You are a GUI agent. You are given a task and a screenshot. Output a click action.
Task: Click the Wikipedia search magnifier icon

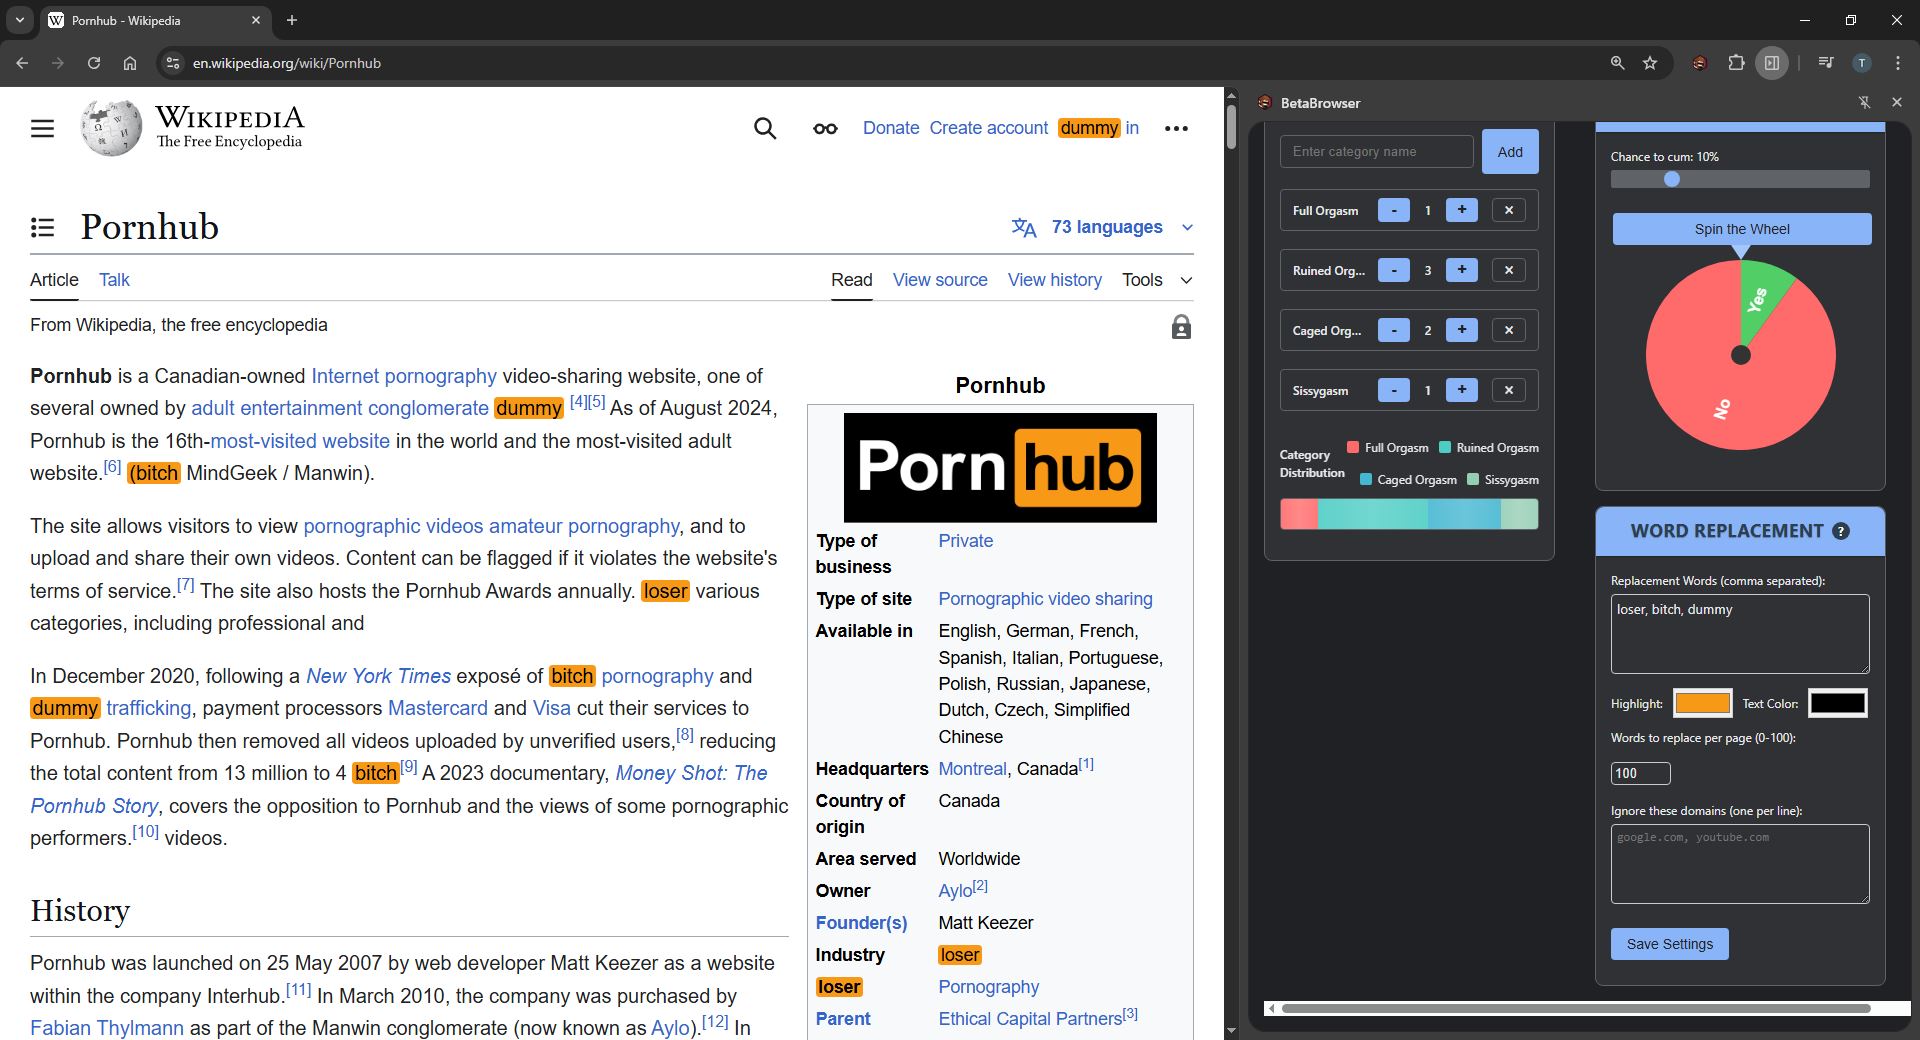[x=765, y=128]
